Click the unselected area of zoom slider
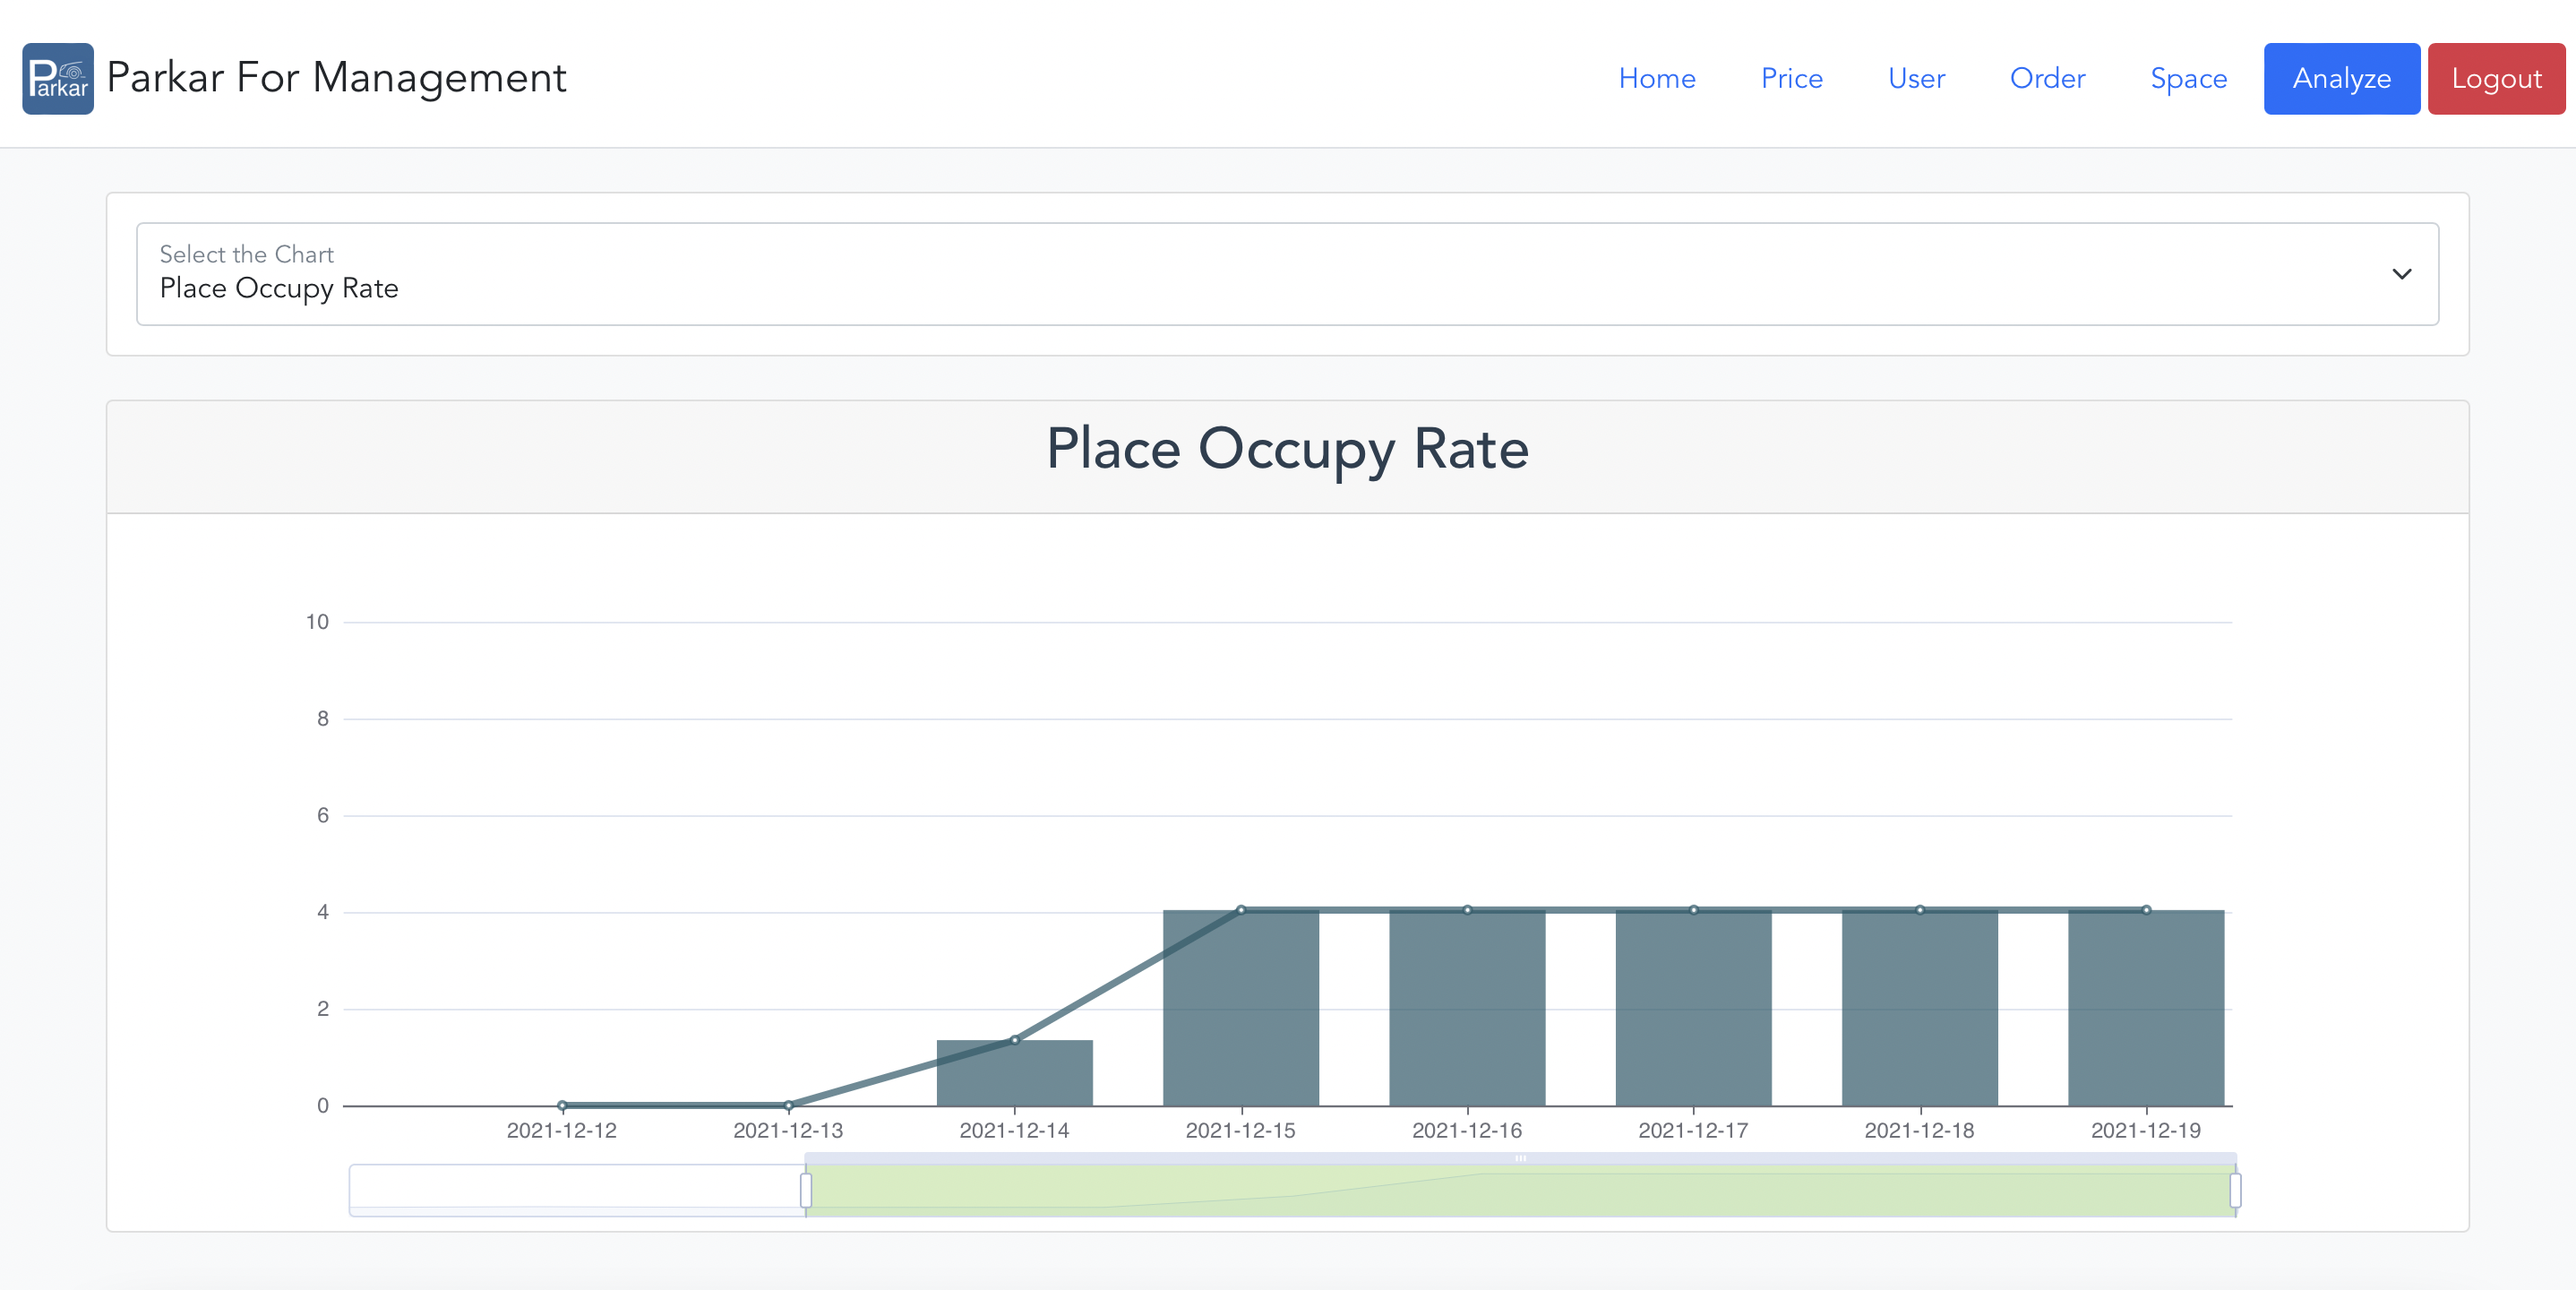The height and width of the screenshot is (1290, 2576). pos(576,1188)
